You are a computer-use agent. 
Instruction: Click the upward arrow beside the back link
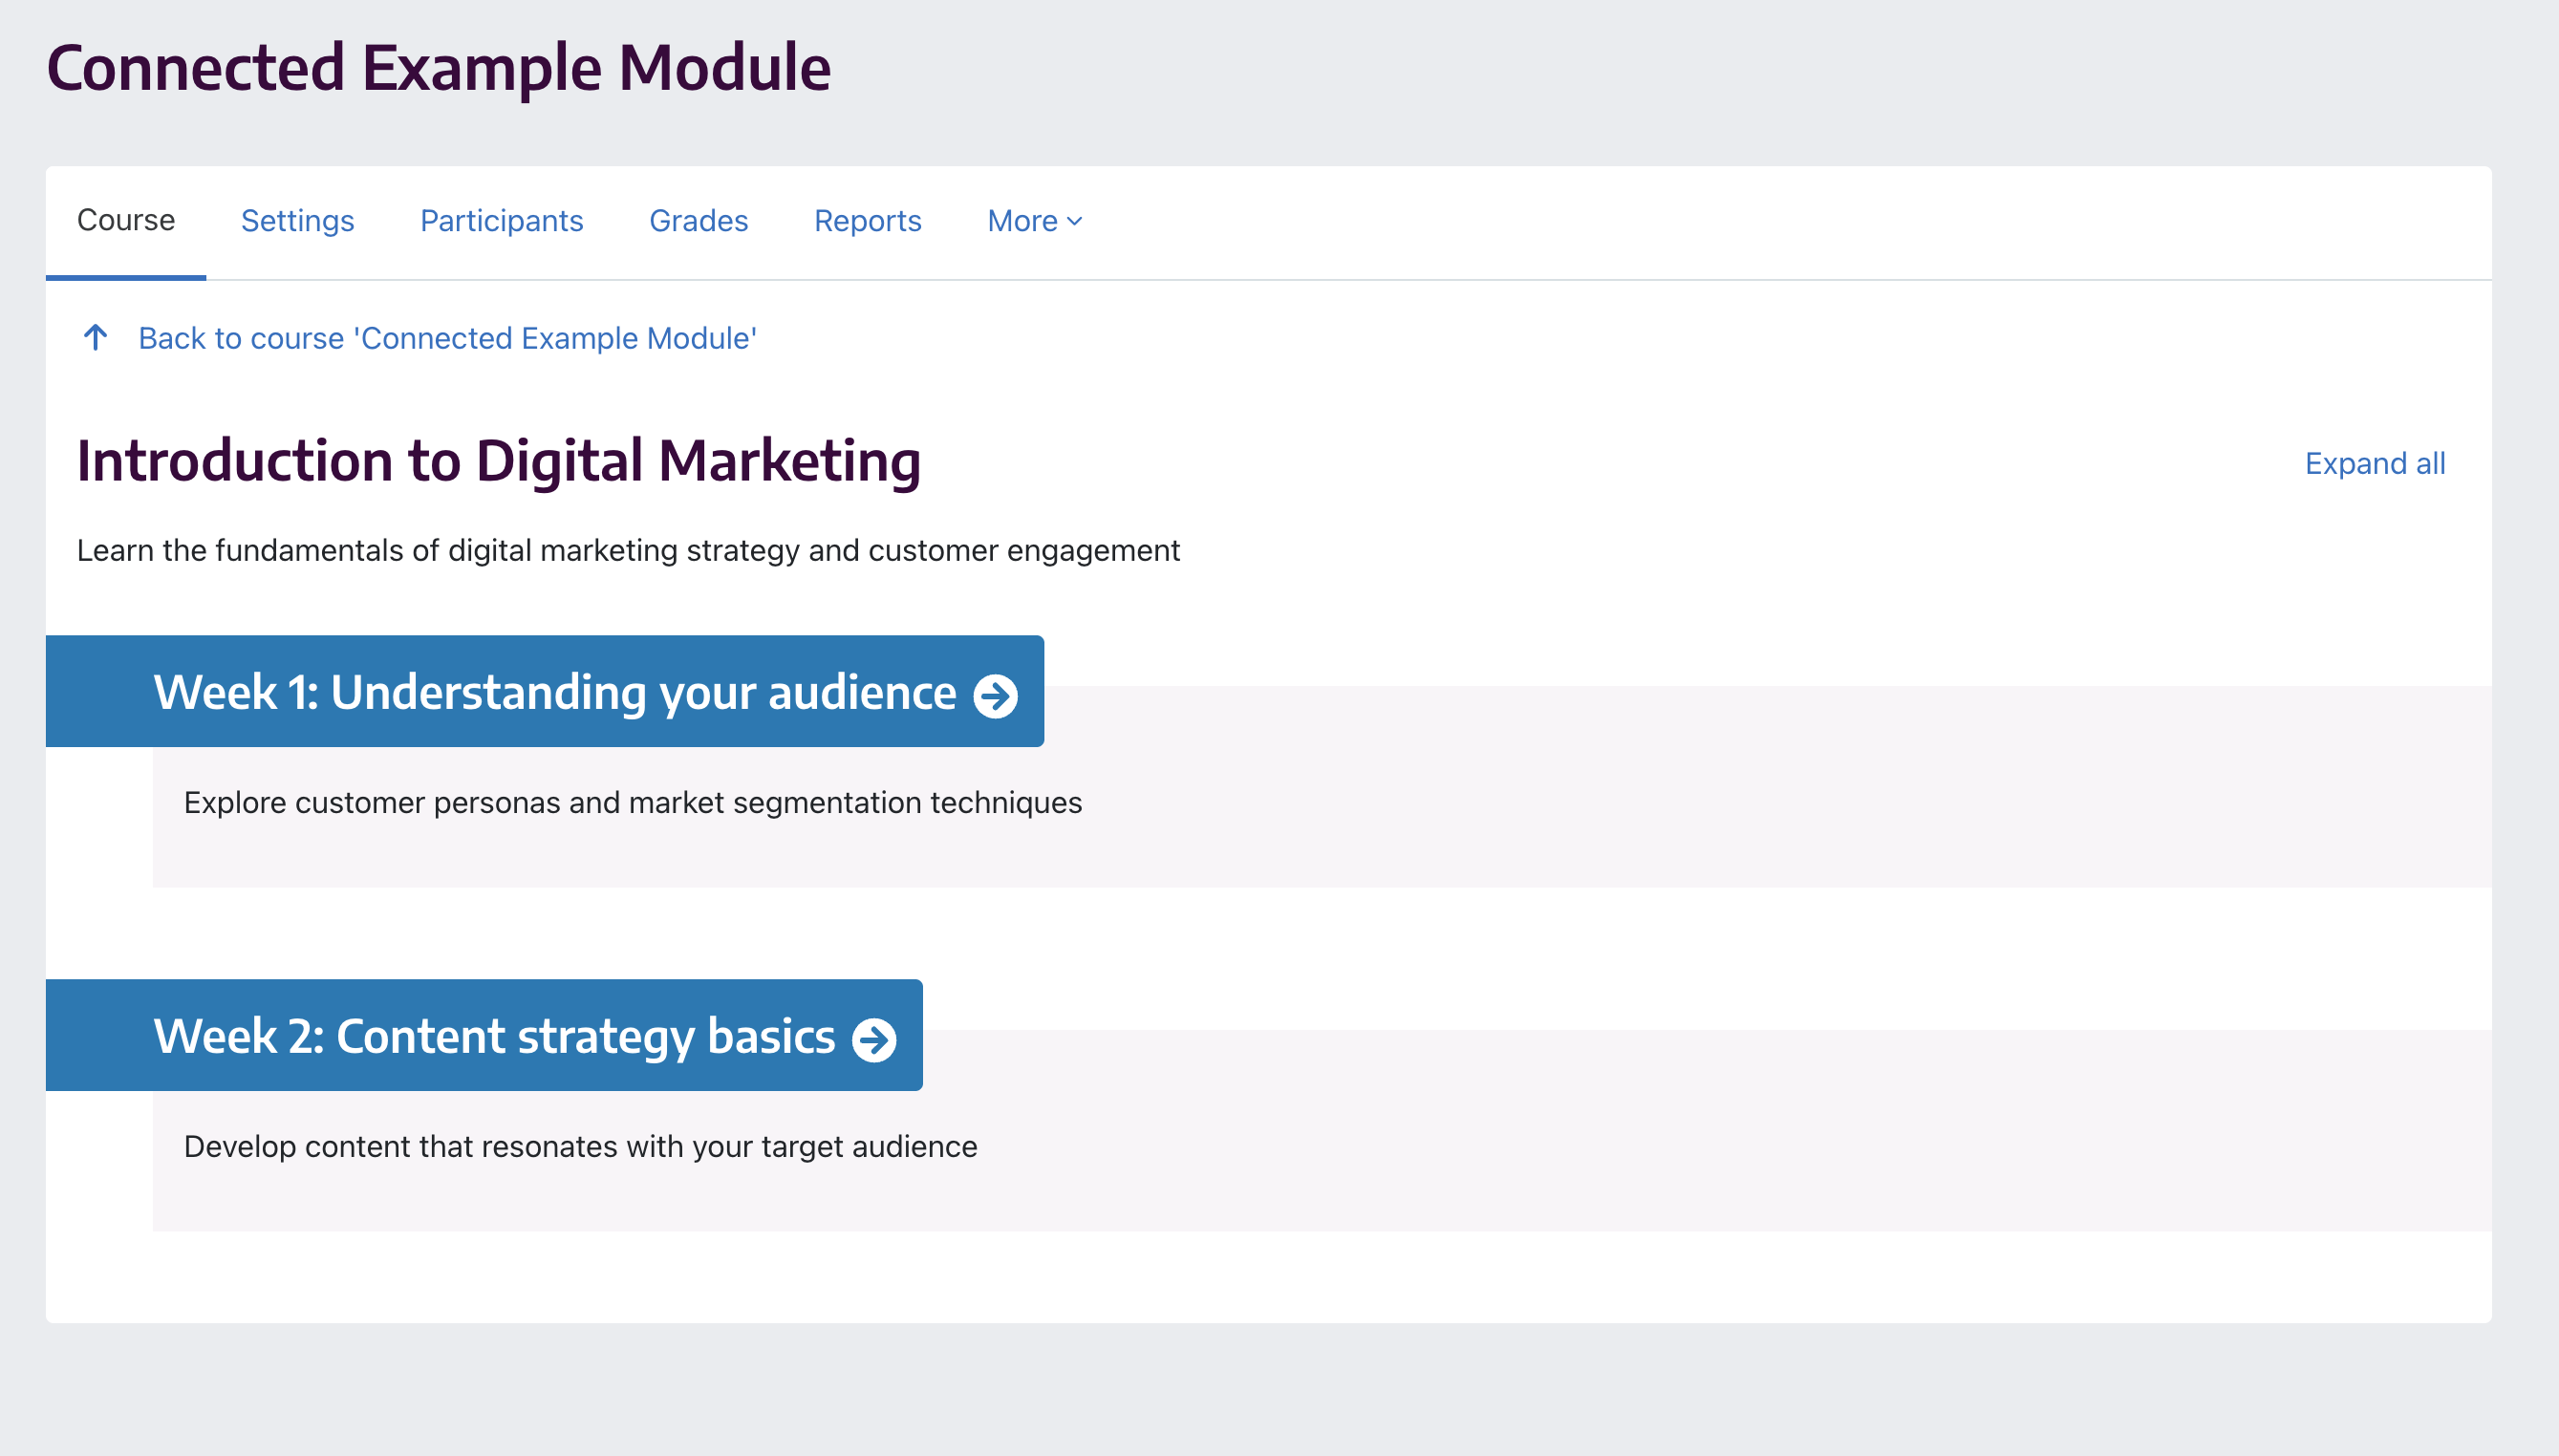coord(95,338)
